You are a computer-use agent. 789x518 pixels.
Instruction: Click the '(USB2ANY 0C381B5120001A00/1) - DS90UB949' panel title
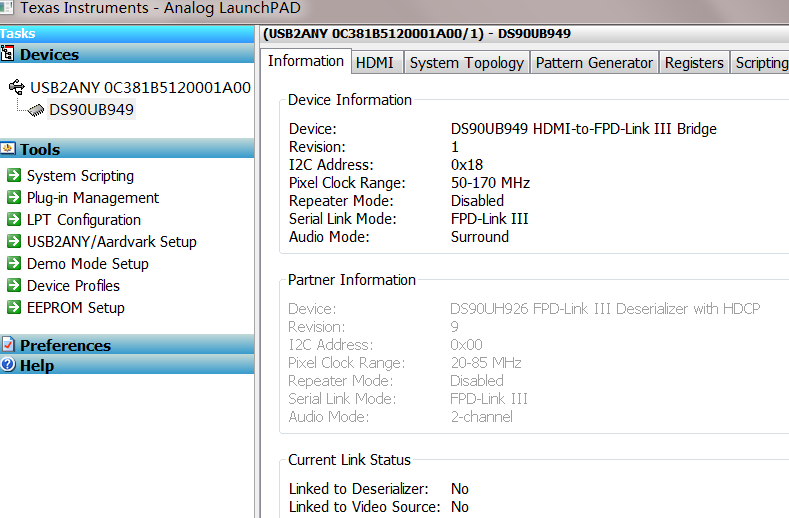417,34
